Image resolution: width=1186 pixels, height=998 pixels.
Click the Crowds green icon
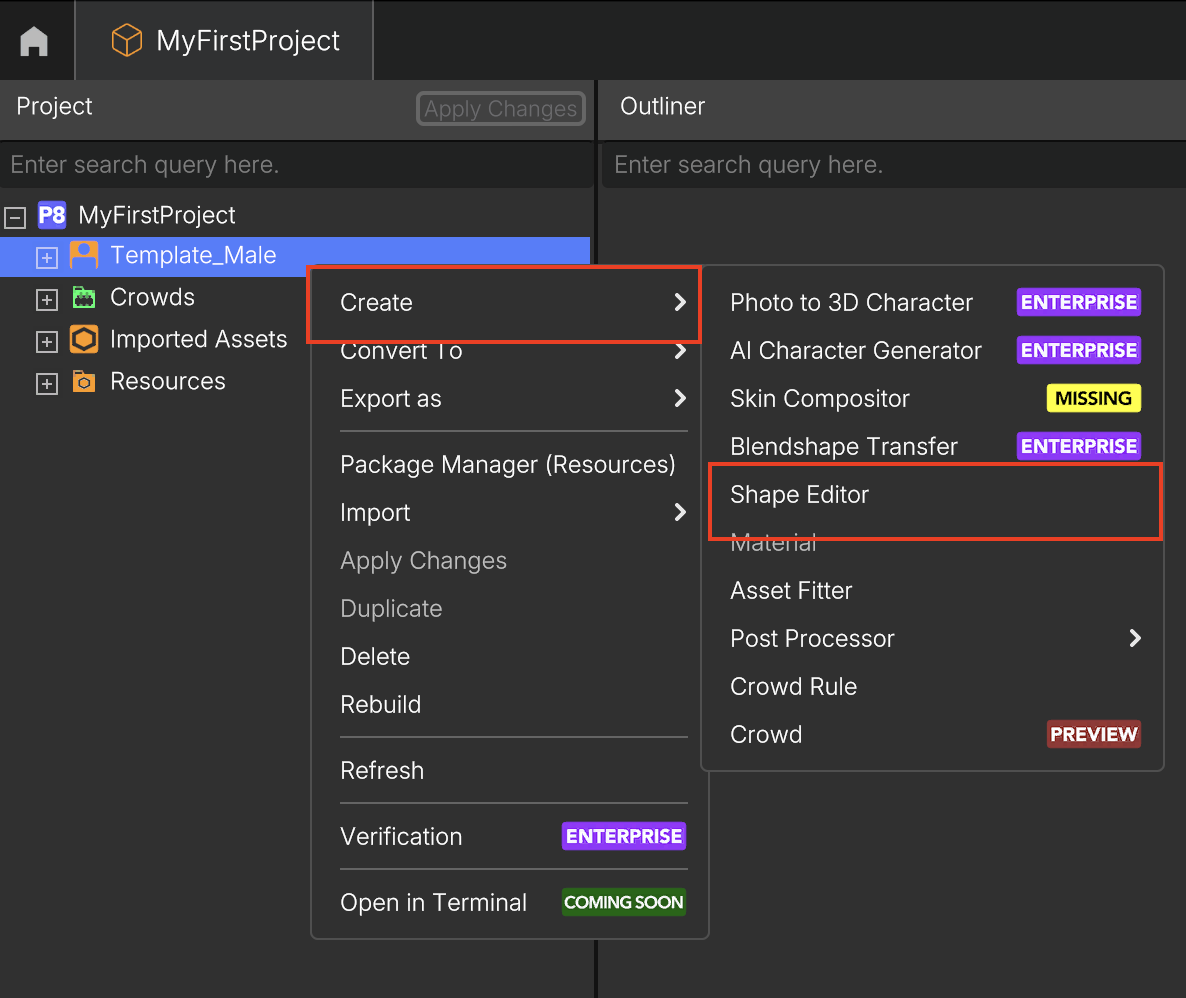(84, 297)
